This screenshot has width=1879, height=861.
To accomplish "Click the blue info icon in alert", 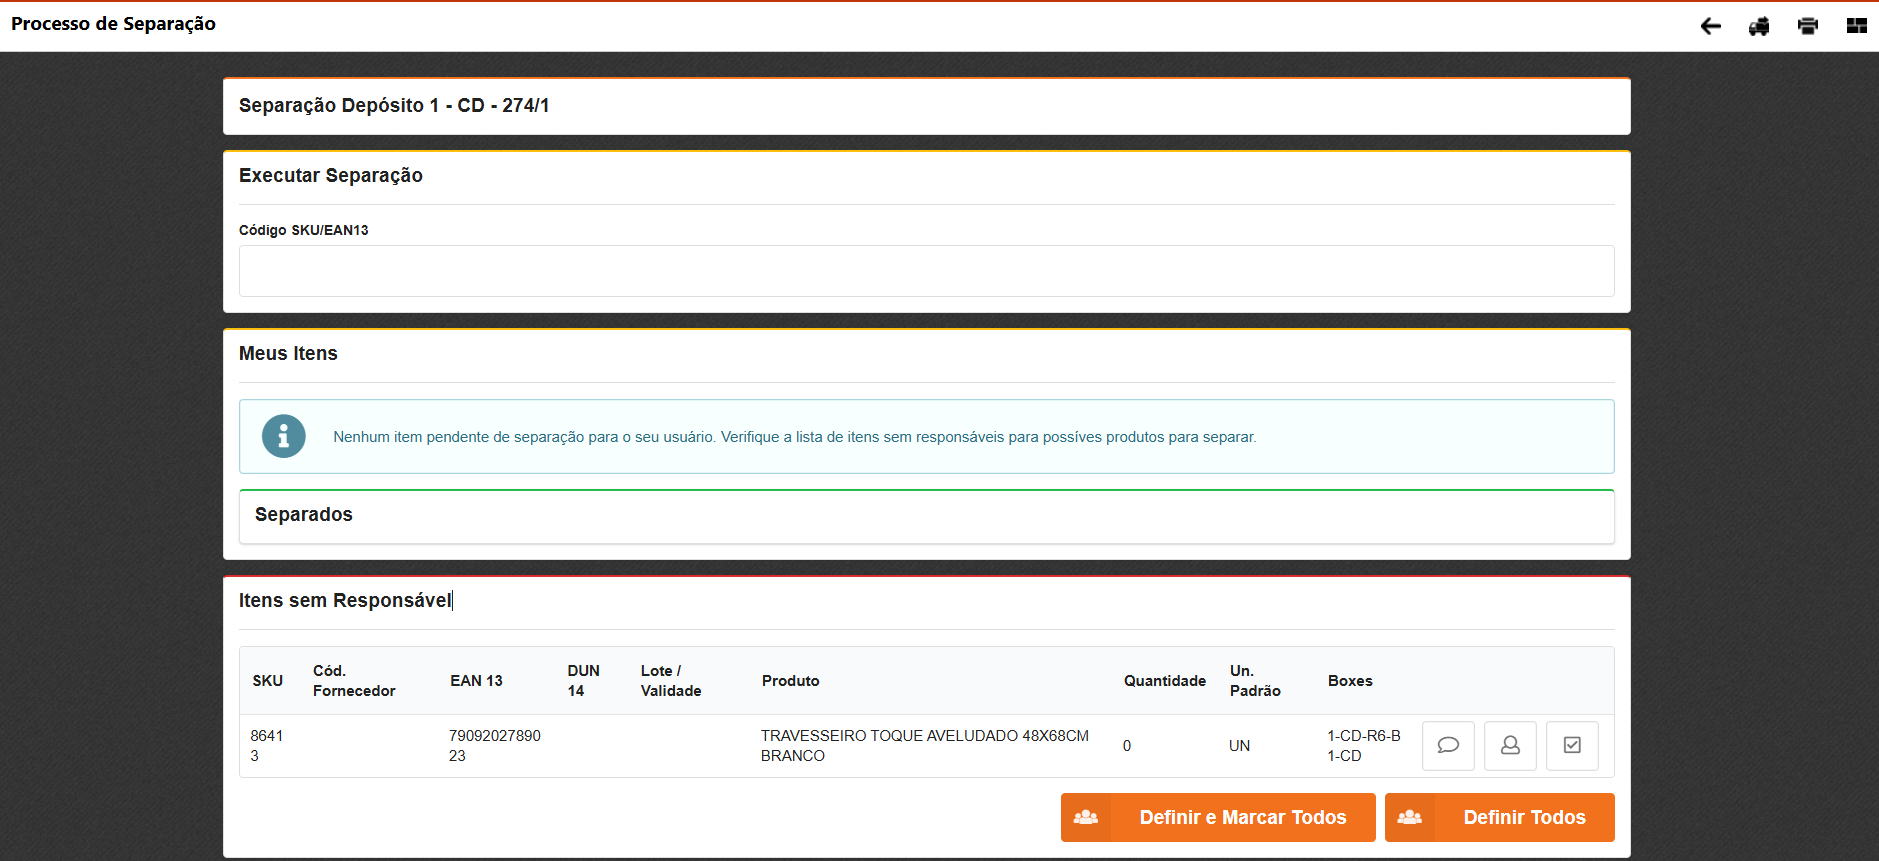I will (x=284, y=437).
